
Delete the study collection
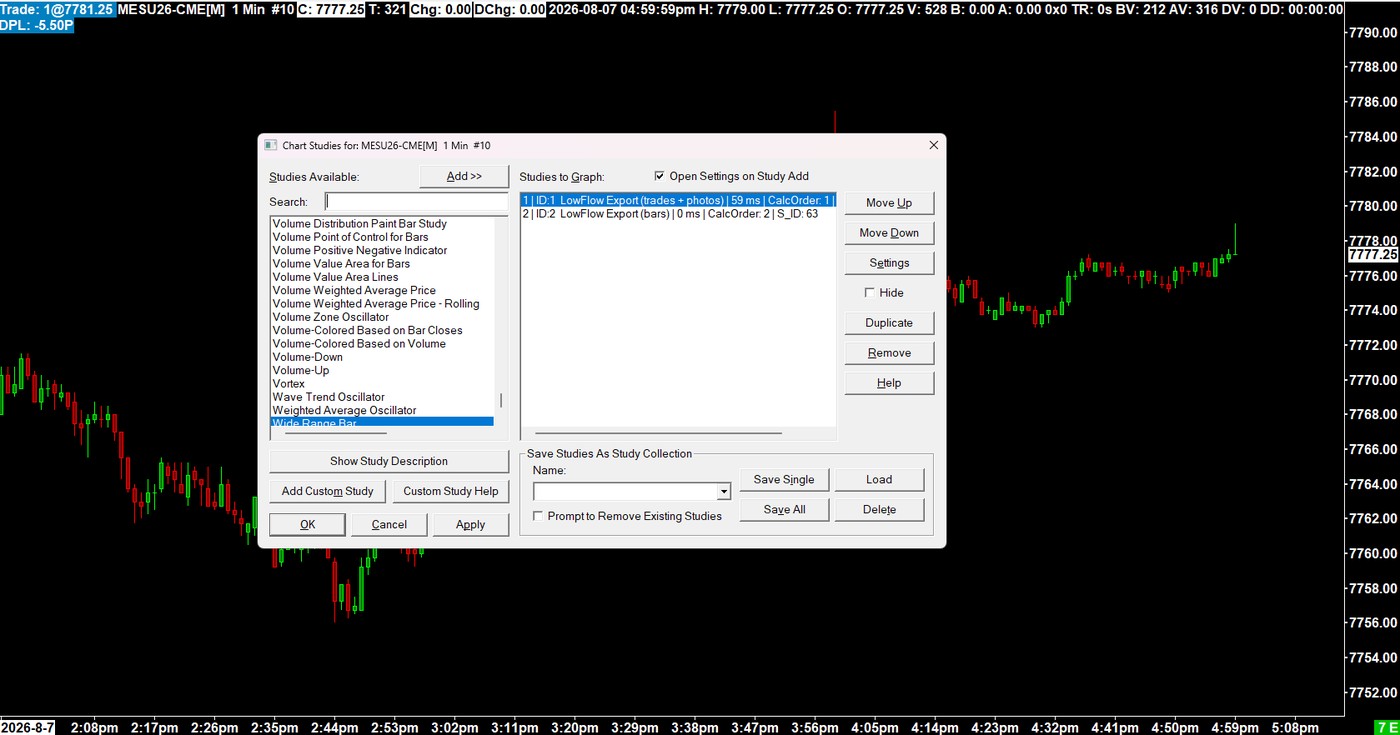[879, 509]
